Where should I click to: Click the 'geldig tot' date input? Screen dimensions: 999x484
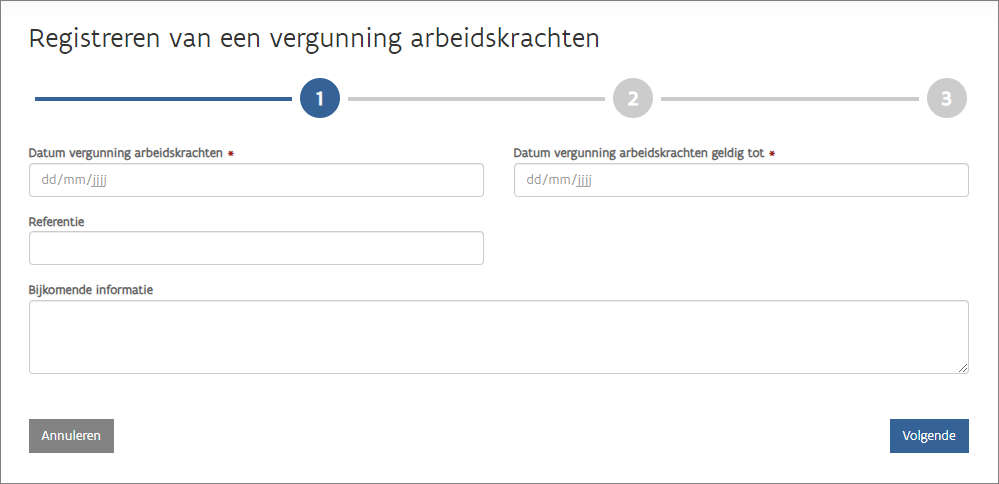(741, 180)
